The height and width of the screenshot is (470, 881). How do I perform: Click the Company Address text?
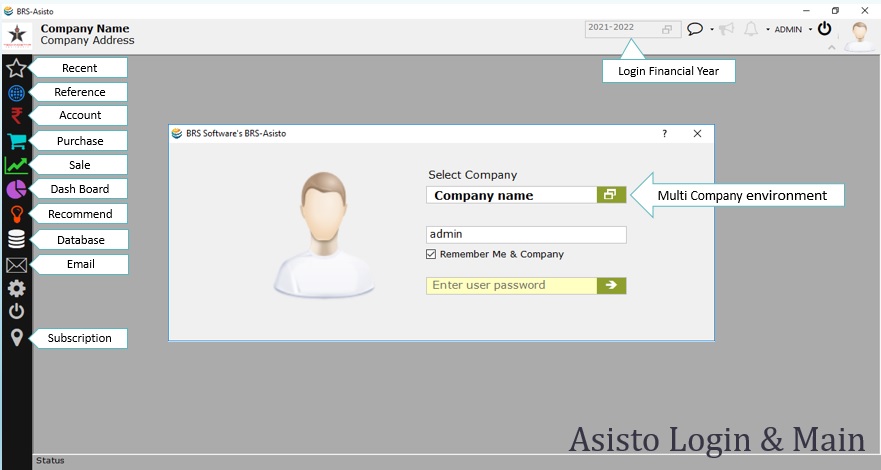click(x=88, y=40)
